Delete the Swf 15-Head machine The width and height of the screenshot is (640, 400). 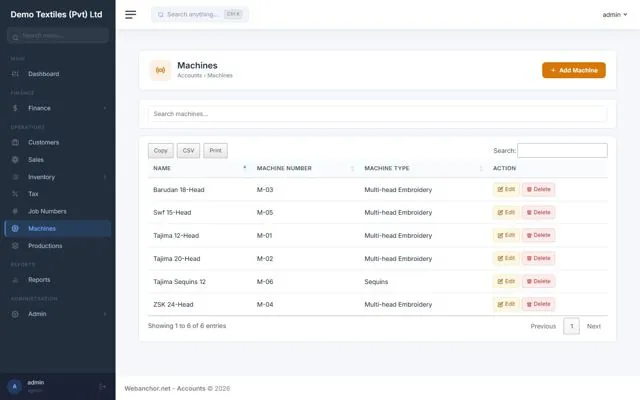point(538,212)
